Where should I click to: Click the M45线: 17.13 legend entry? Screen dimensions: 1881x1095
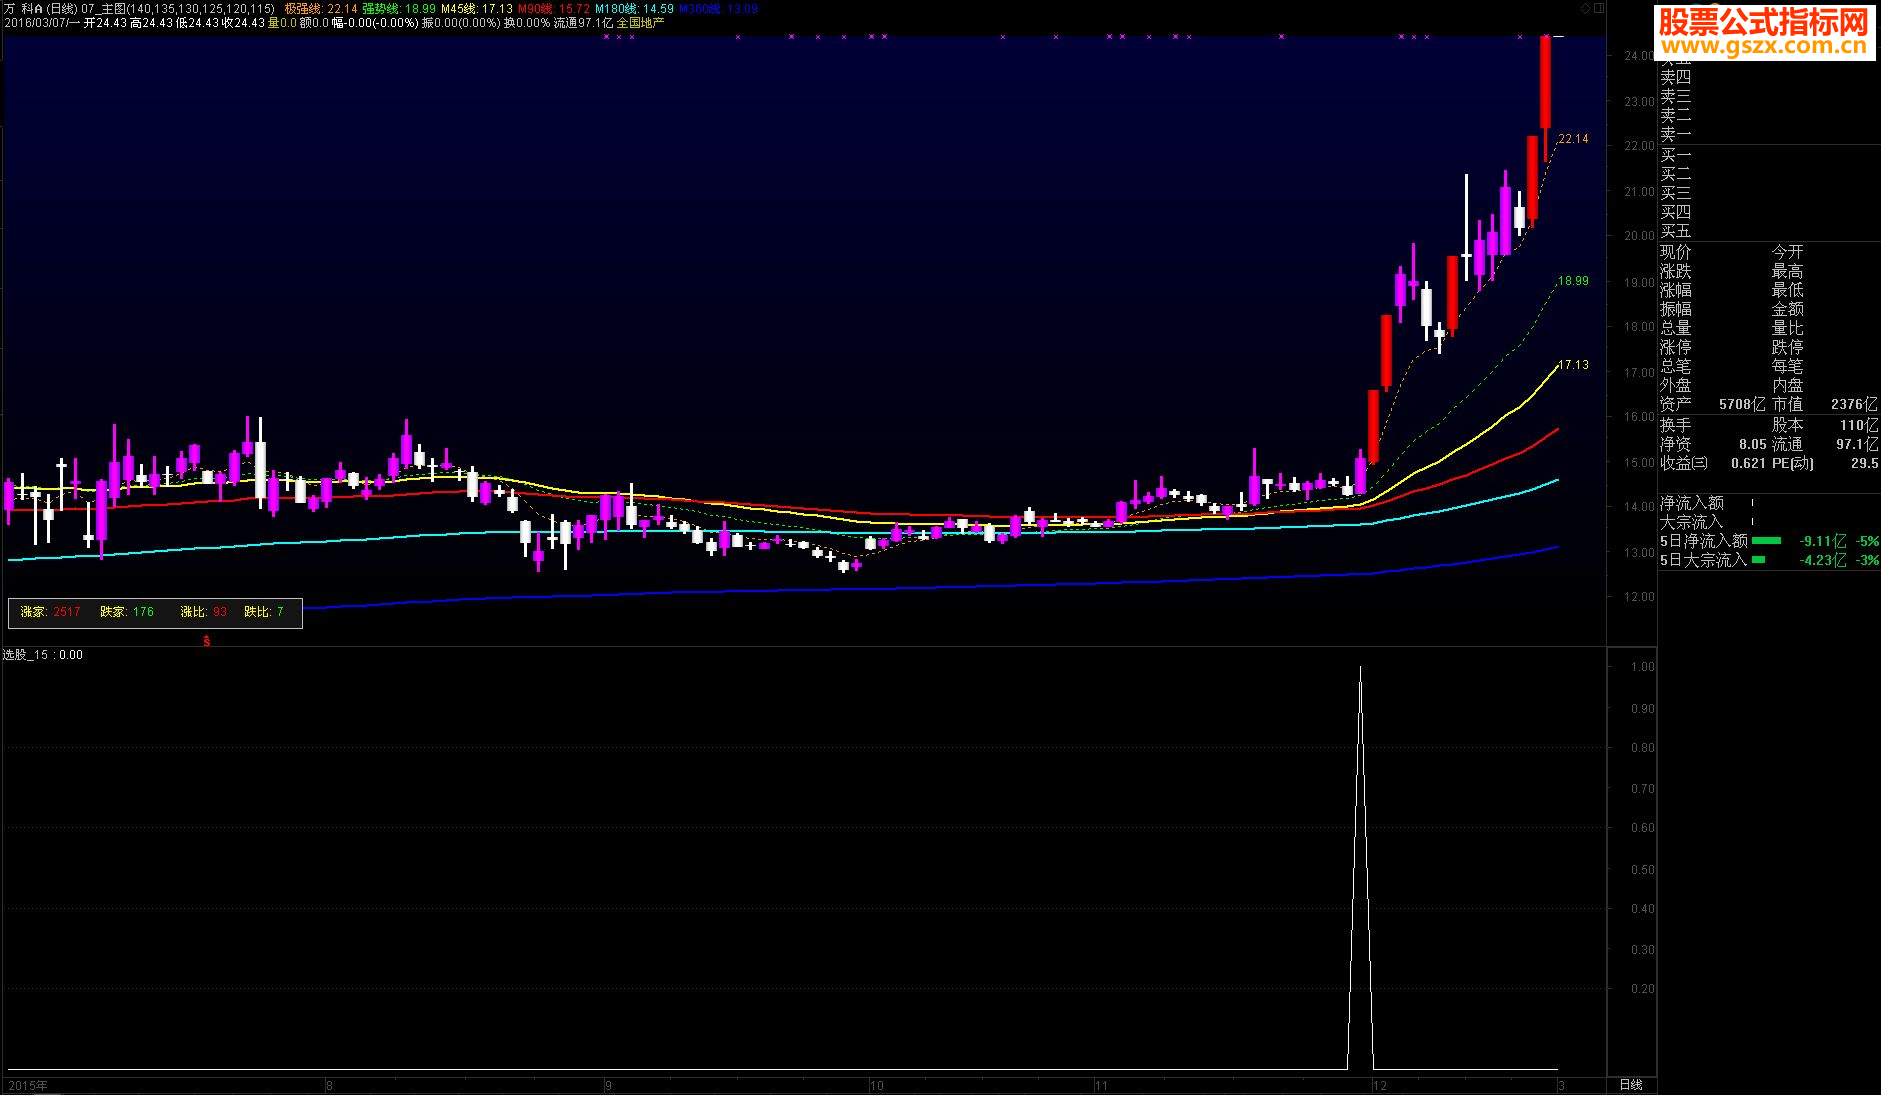(477, 9)
